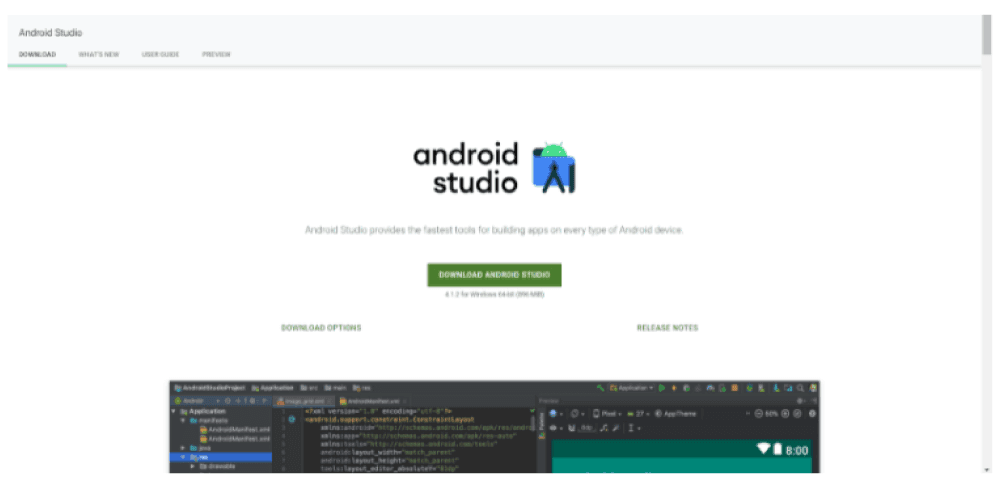This screenshot has width=1000, height=487.
Task: Open the DOWNLOAD OPTIONS link
Action: coord(321,328)
